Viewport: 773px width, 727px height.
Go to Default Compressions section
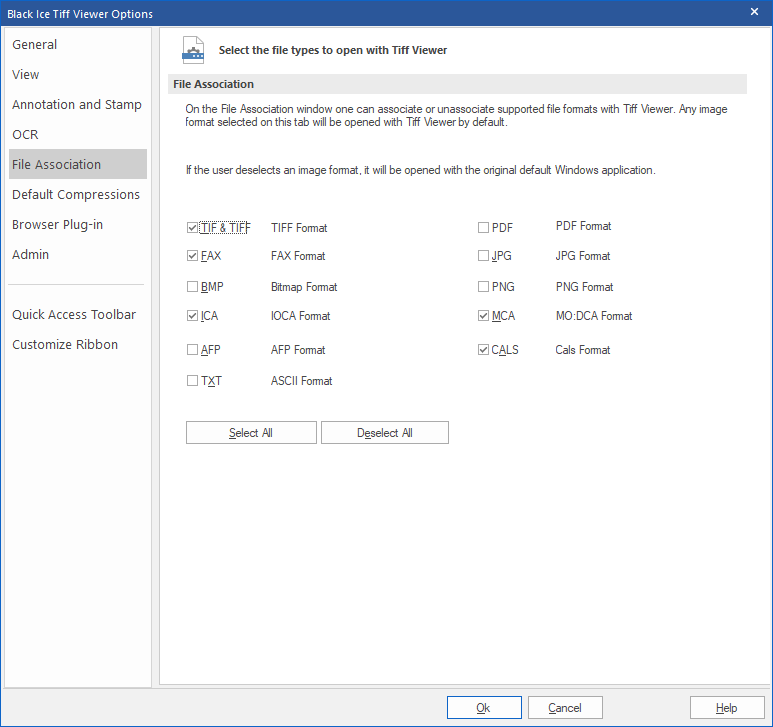pos(76,194)
